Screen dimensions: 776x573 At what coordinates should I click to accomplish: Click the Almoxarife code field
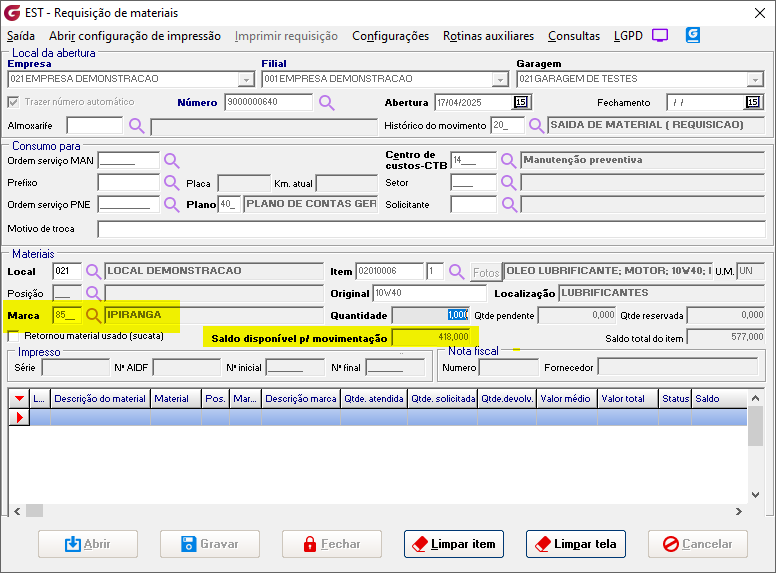tap(95, 126)
